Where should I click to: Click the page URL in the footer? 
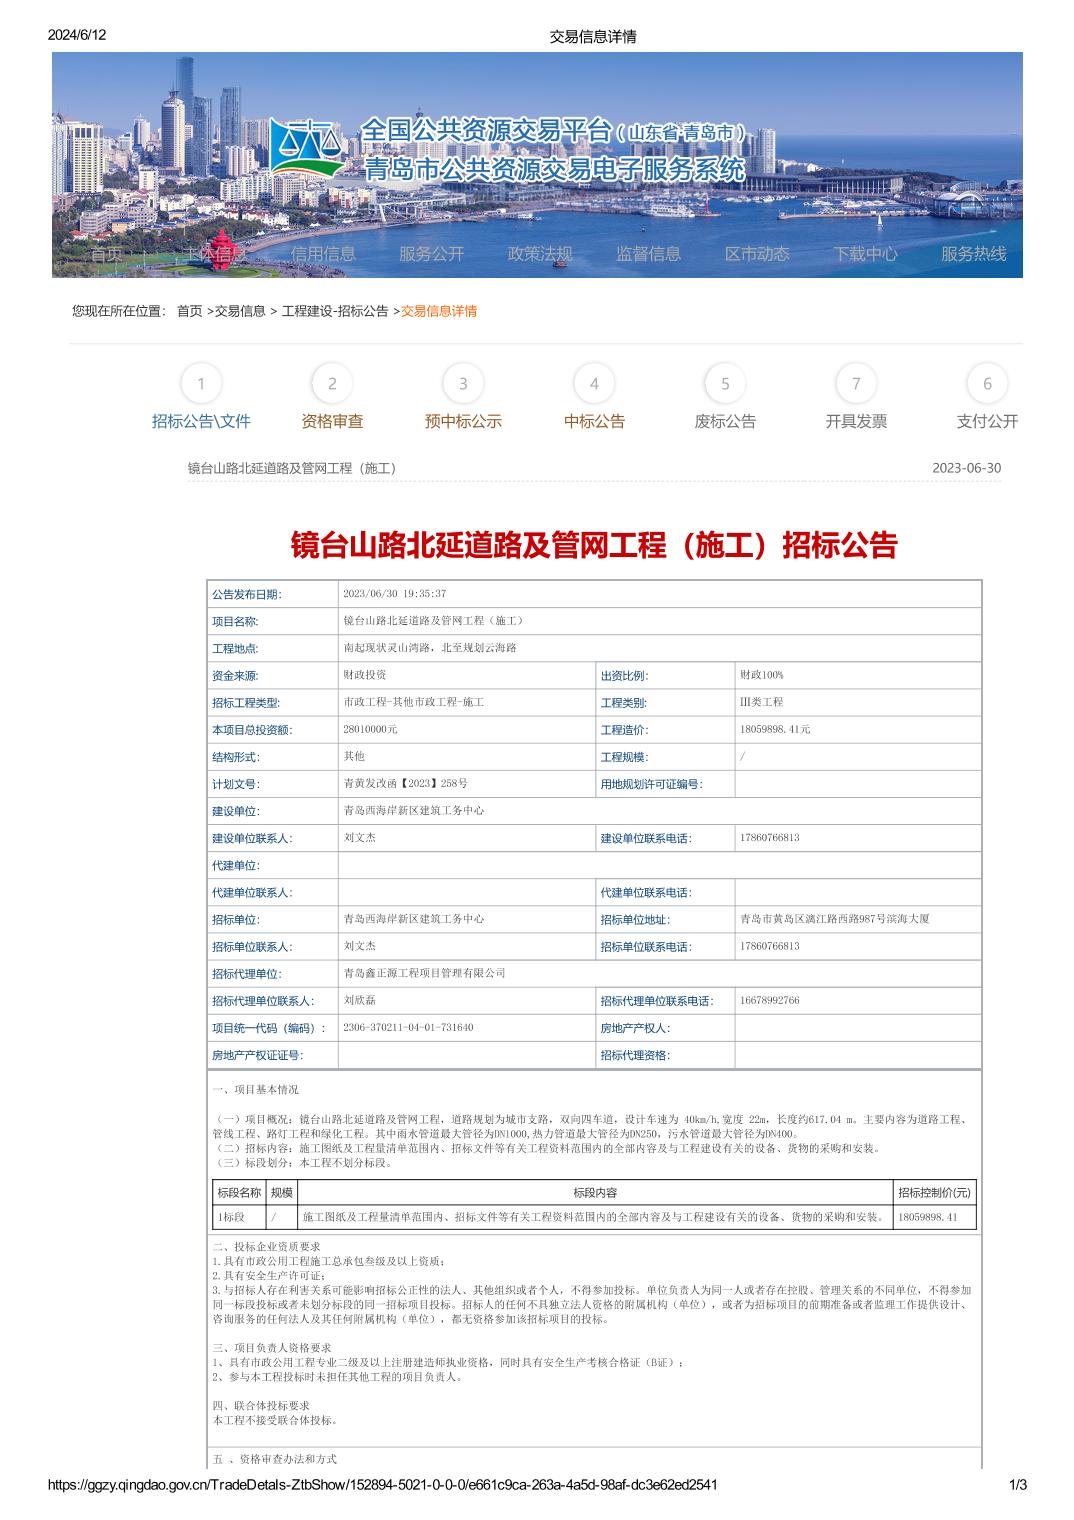(x=382, y=1485)
